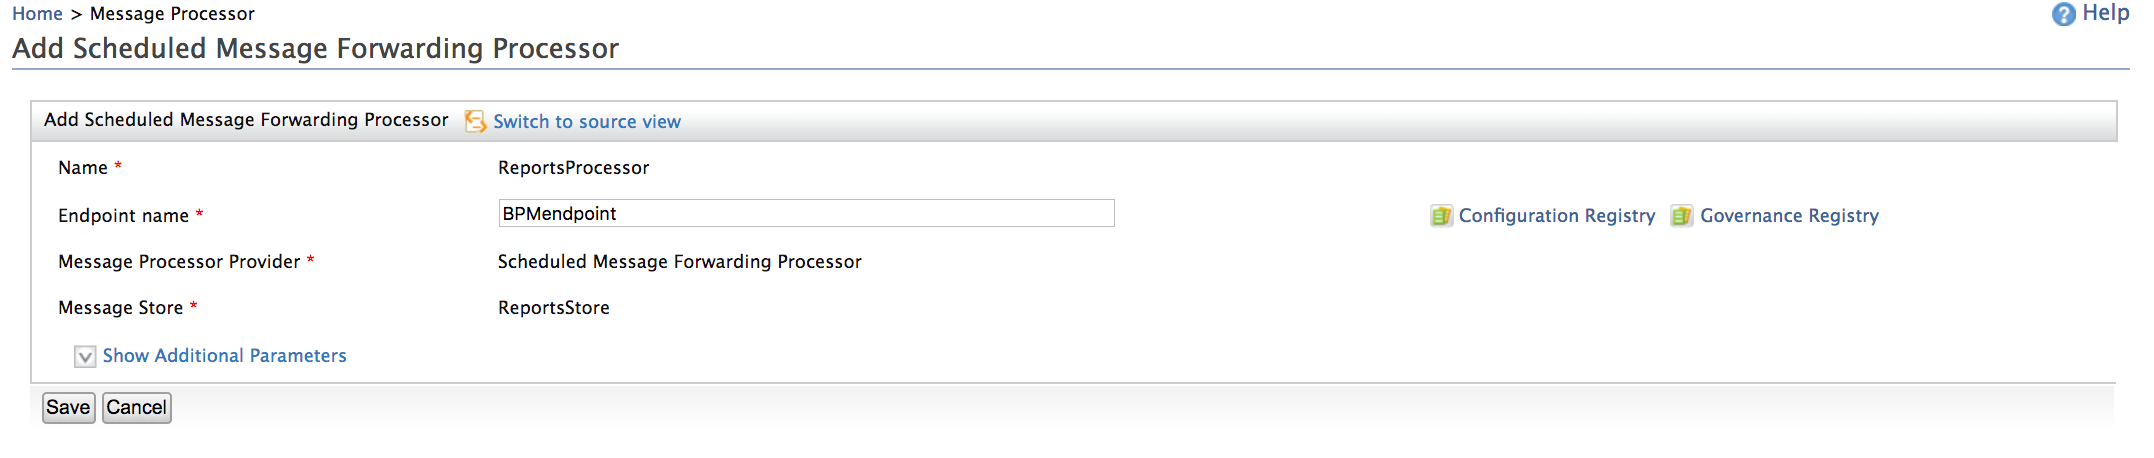Viewport: 2154px width, 458px height.
Task: Expand additional parameters using the arrow box
Action: (85, 357)
